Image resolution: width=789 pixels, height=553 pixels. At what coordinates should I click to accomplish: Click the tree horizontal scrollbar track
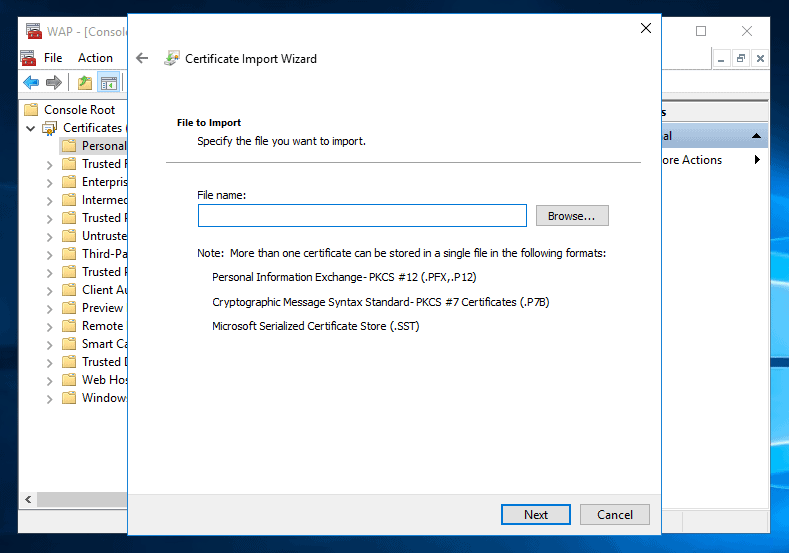tap(82, 499)
